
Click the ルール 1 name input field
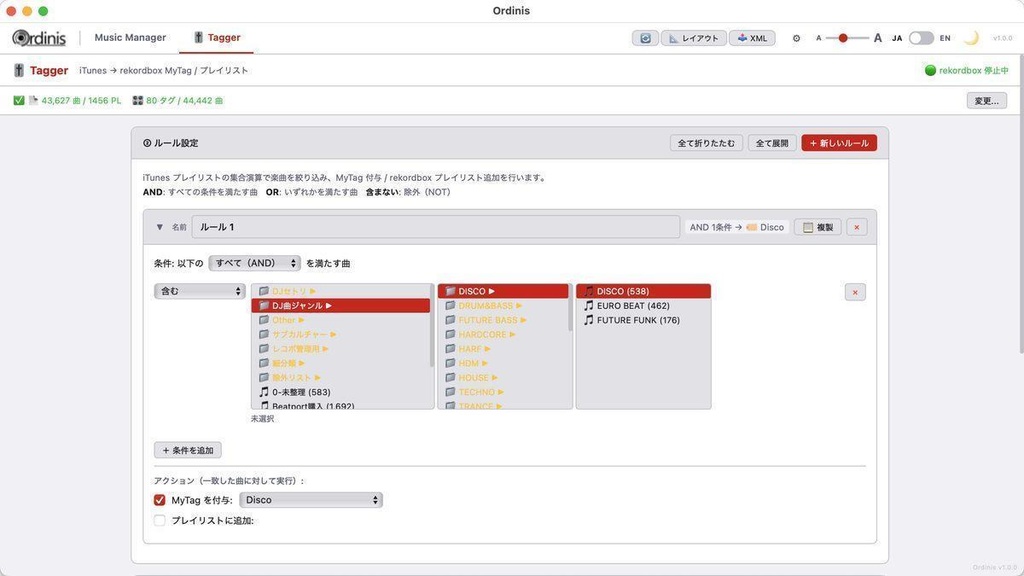tap(436, 227)
